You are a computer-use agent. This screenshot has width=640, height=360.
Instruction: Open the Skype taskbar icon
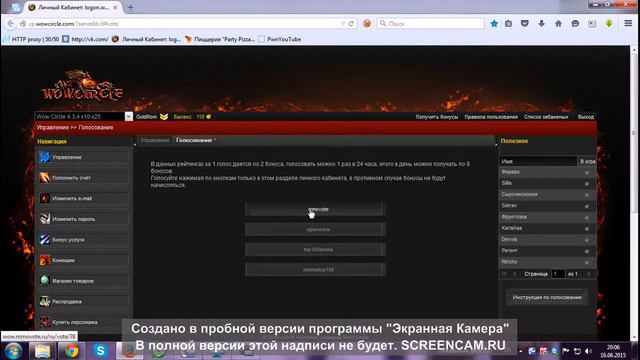pyautogui.click(x=100, y=351)
